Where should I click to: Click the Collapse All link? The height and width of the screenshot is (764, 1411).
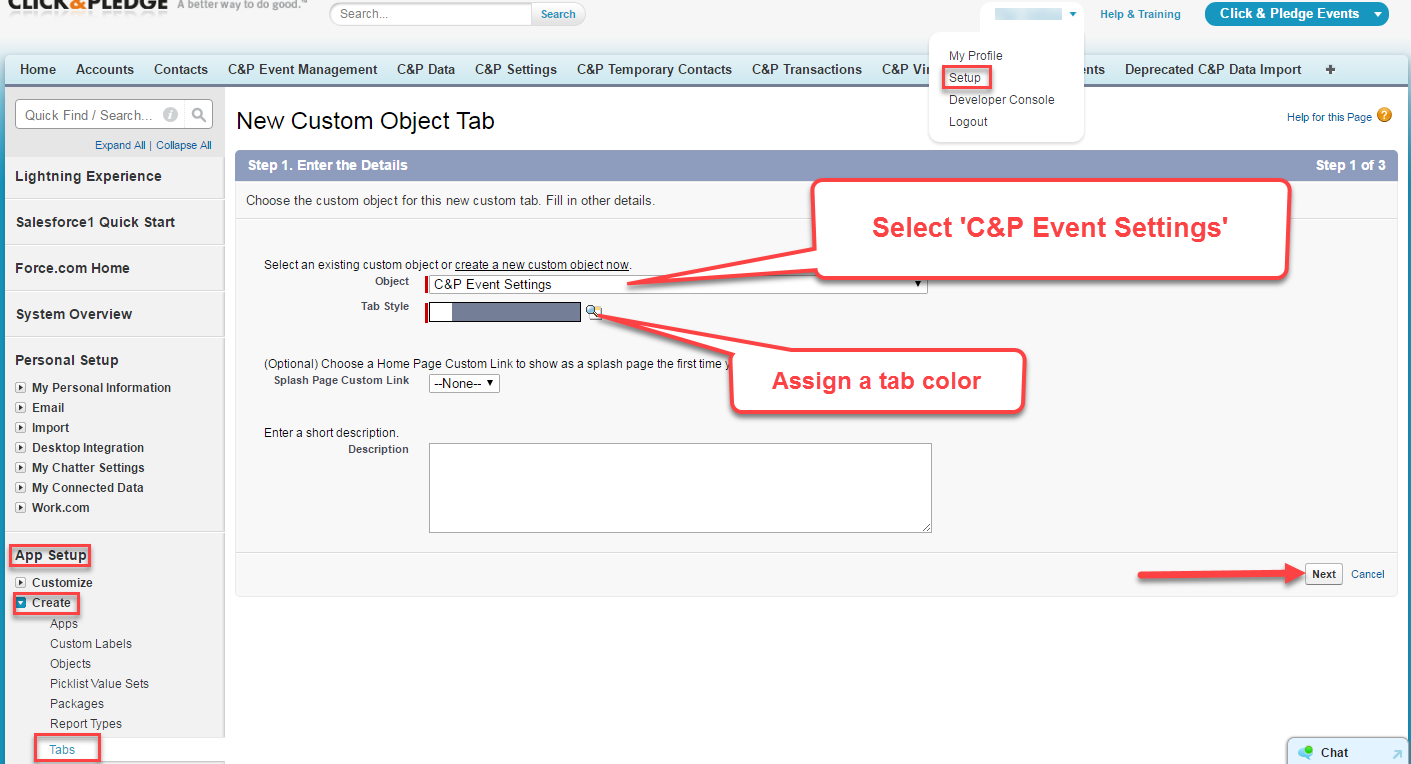coord(184,145)
